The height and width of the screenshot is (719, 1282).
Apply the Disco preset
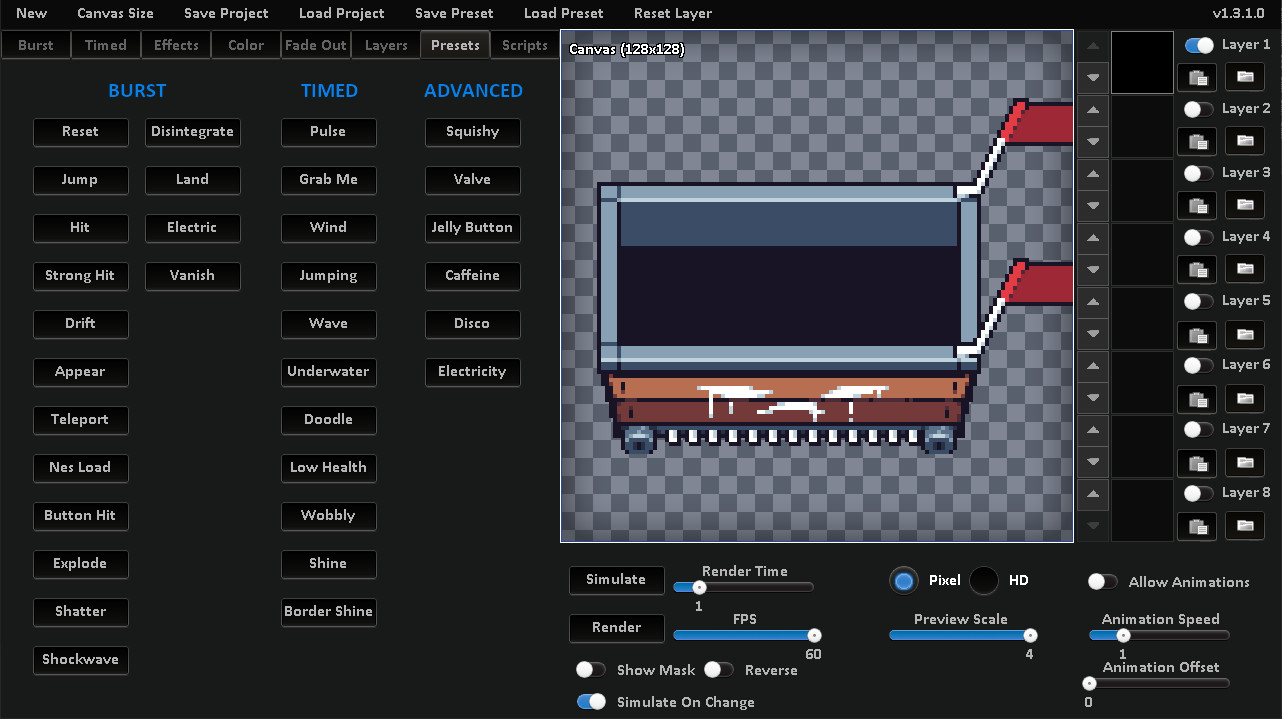472,324
